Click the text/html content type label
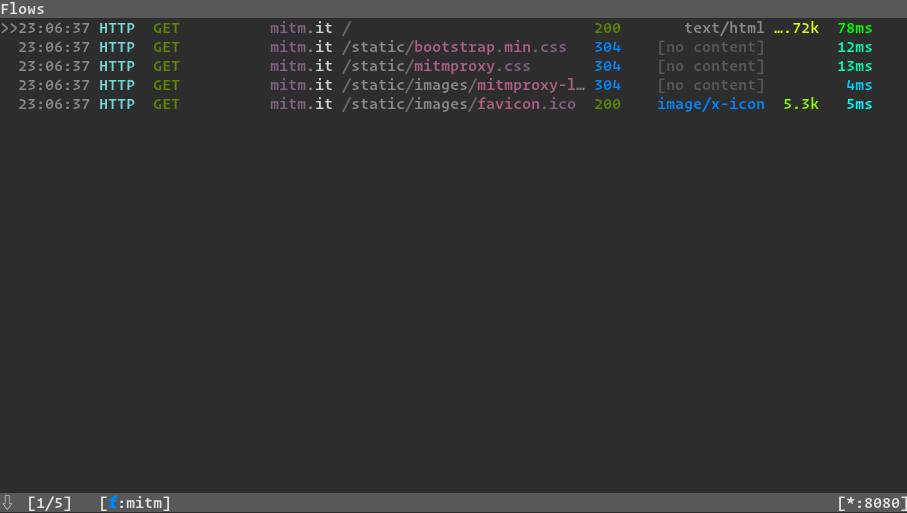This screenshot has width=907, height=513. click(724, 29)
